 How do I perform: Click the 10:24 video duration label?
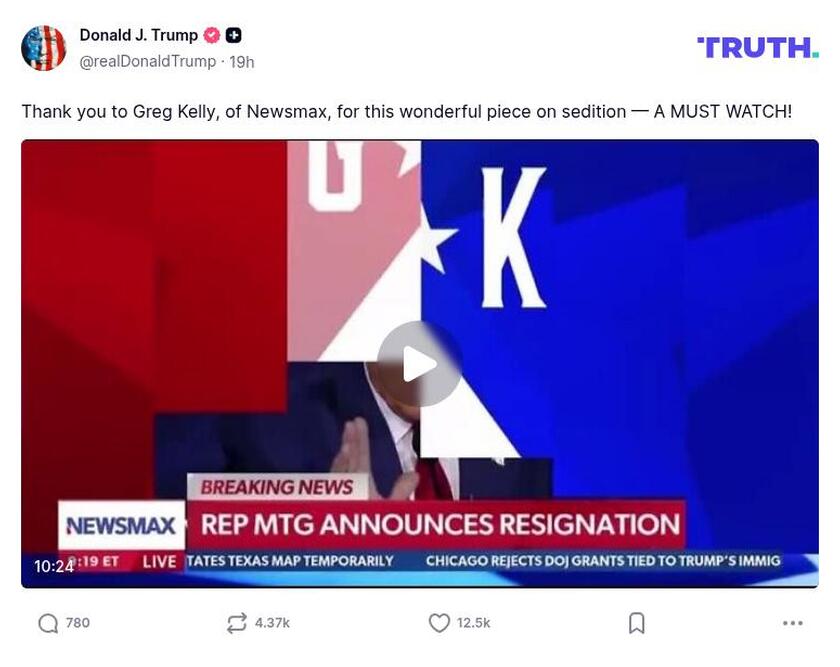[54, 566]
